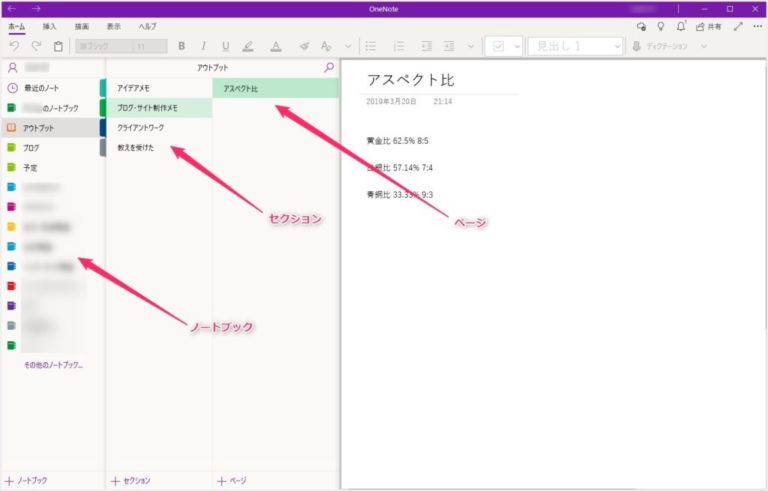The height and width of the screenshot is (491, 768).
Task: Check the cloud sync status icon
Action: (x=641, y=26)
